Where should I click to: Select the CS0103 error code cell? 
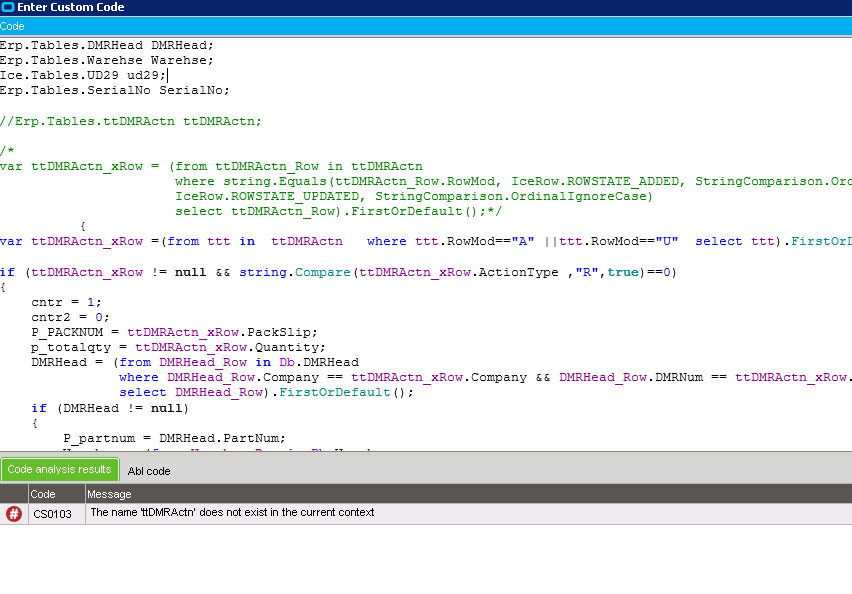(x=57, y=514)
